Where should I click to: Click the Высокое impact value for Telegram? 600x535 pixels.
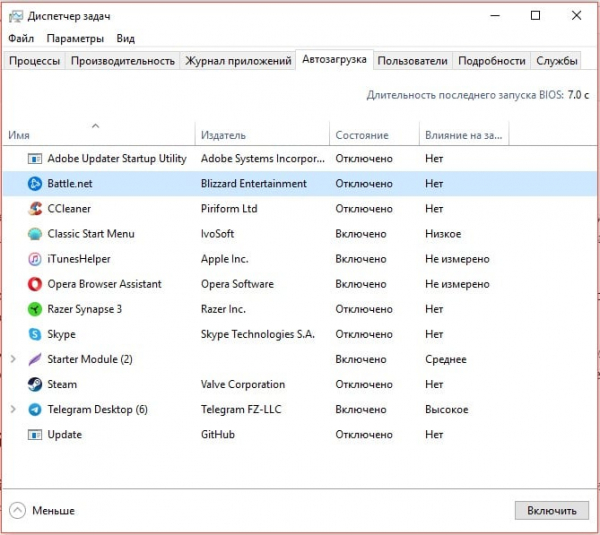pos(447,409)
